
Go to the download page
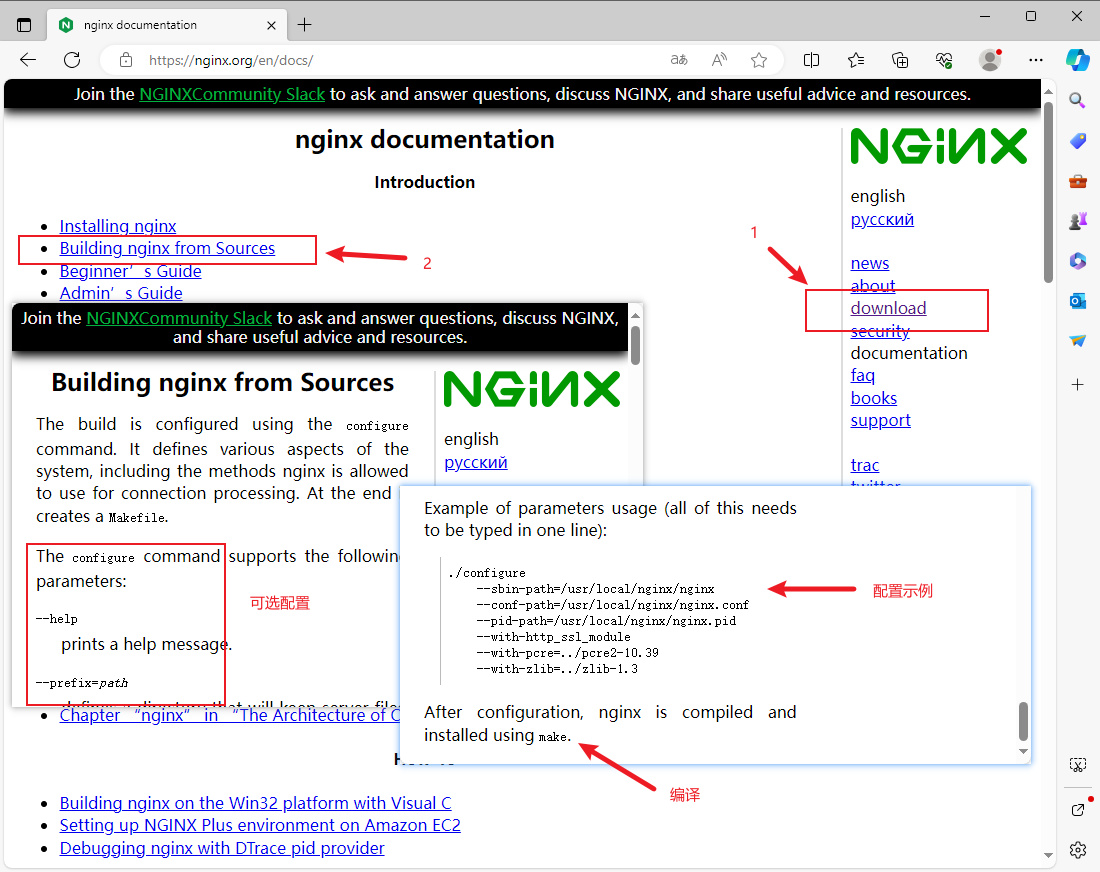(888, 308)
